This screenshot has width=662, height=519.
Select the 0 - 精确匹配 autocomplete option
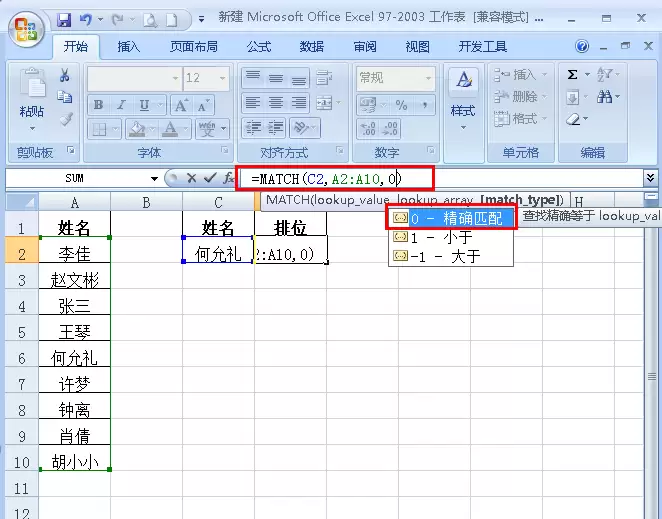point(451,218)
